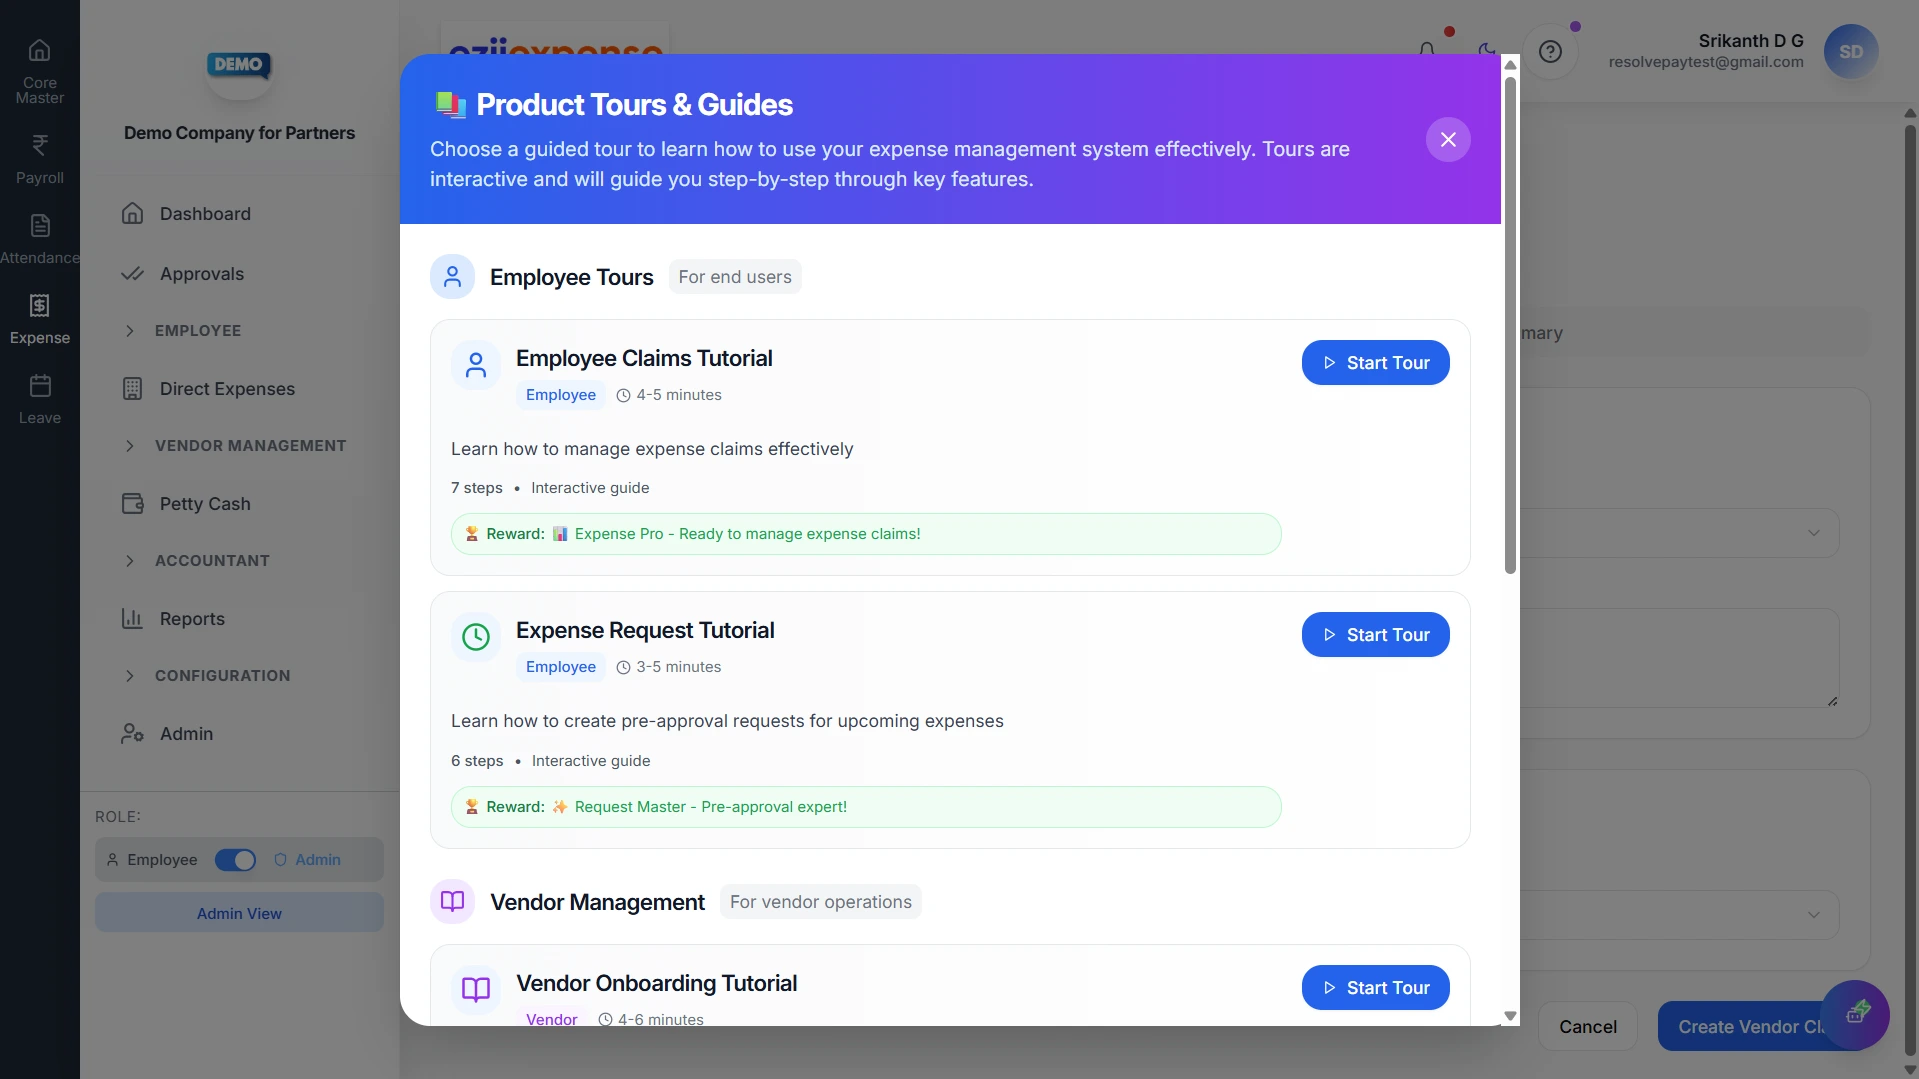Switch role toggle from Admin to Employee
The height and width of the screenshot is (1079, 1919).
[236, 859]
